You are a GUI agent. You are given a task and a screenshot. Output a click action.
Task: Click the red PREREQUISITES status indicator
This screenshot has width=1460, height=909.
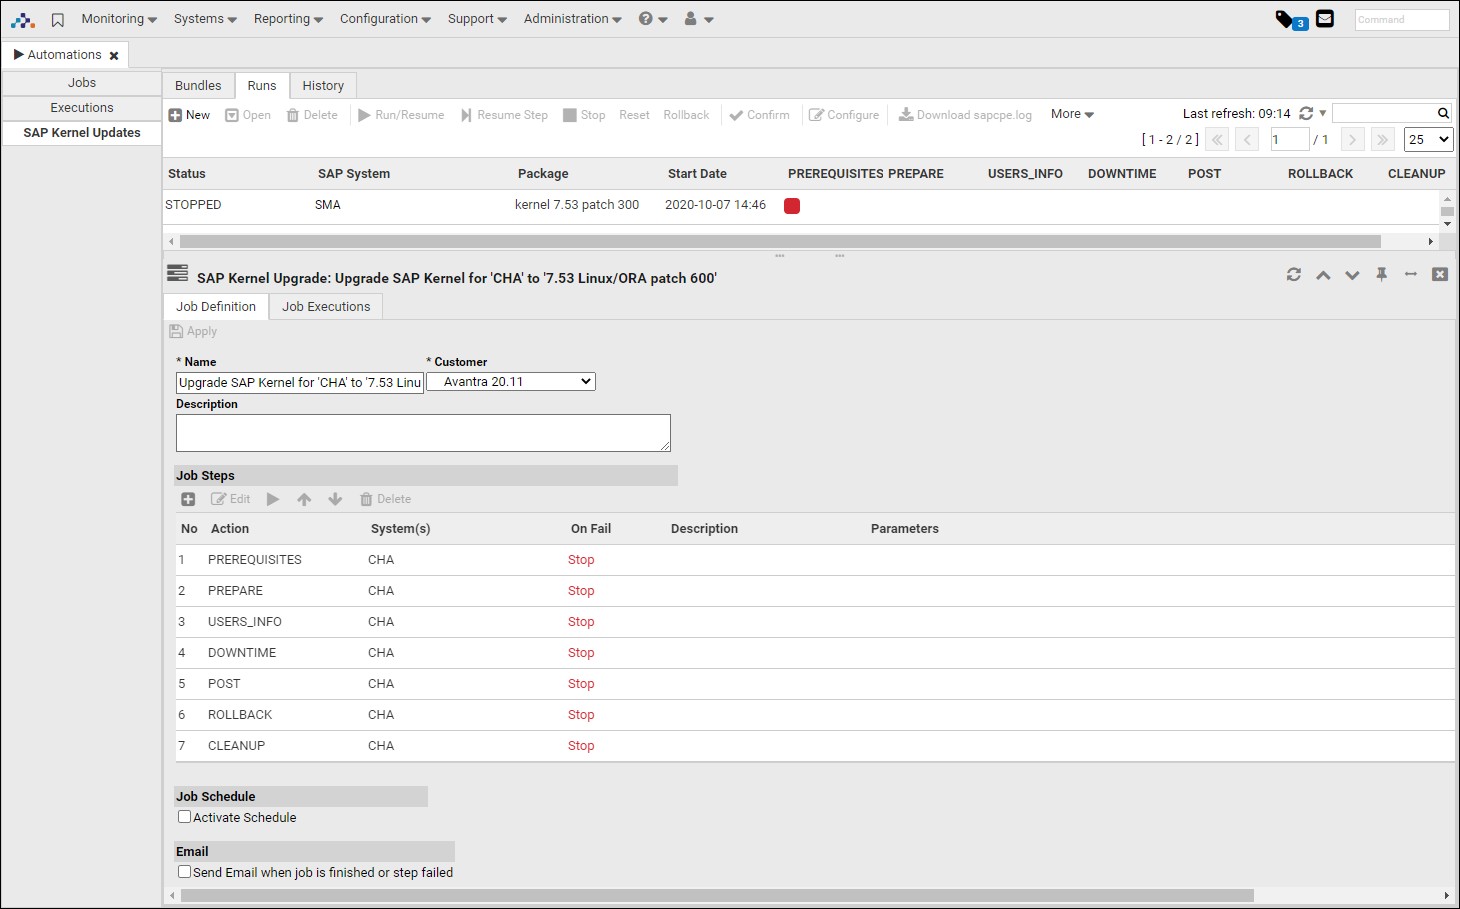tap(792, 206)
